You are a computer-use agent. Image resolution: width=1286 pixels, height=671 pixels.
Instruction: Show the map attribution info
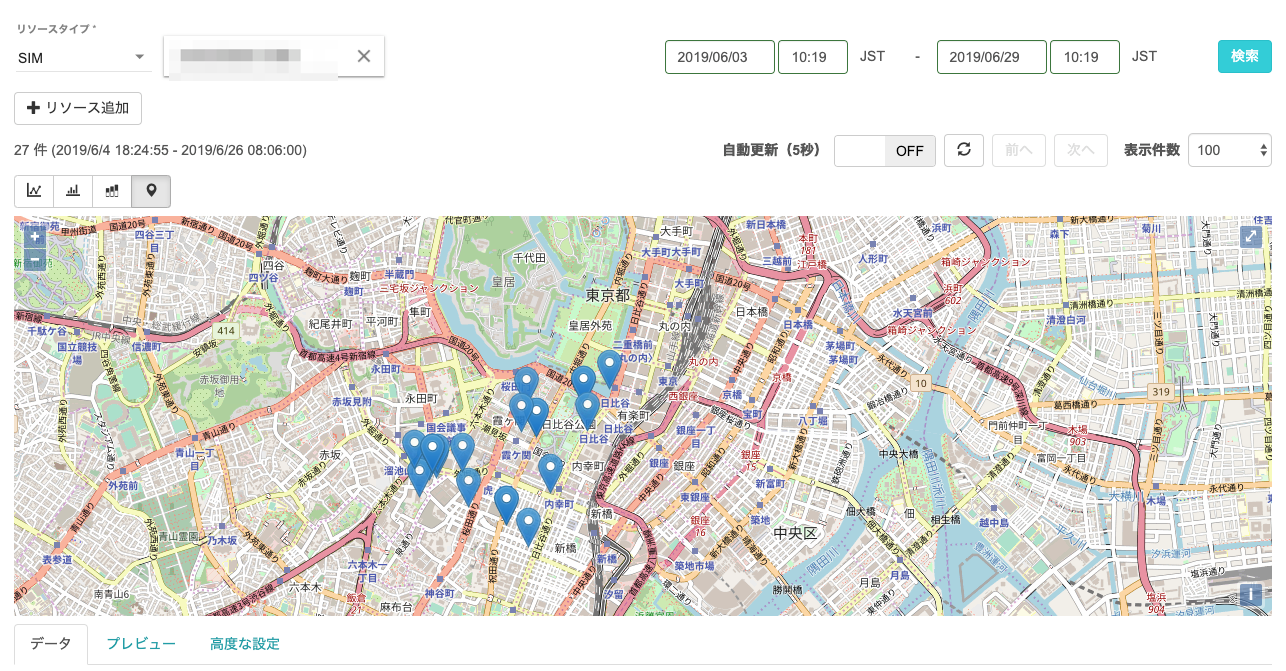(1251, 595)
